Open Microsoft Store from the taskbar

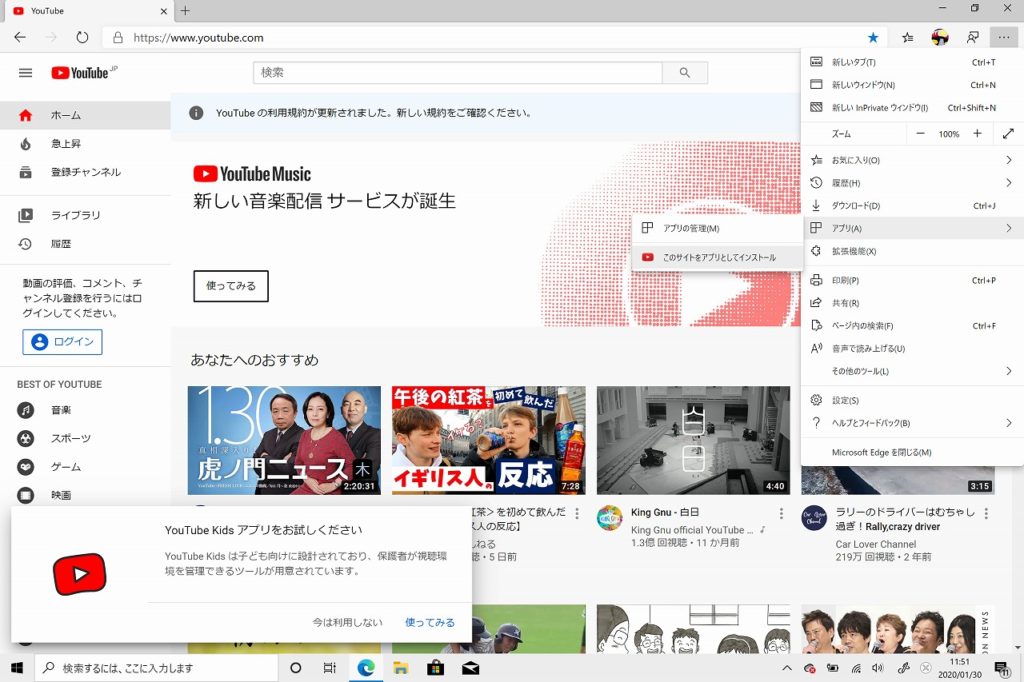[x=436, y=668]
